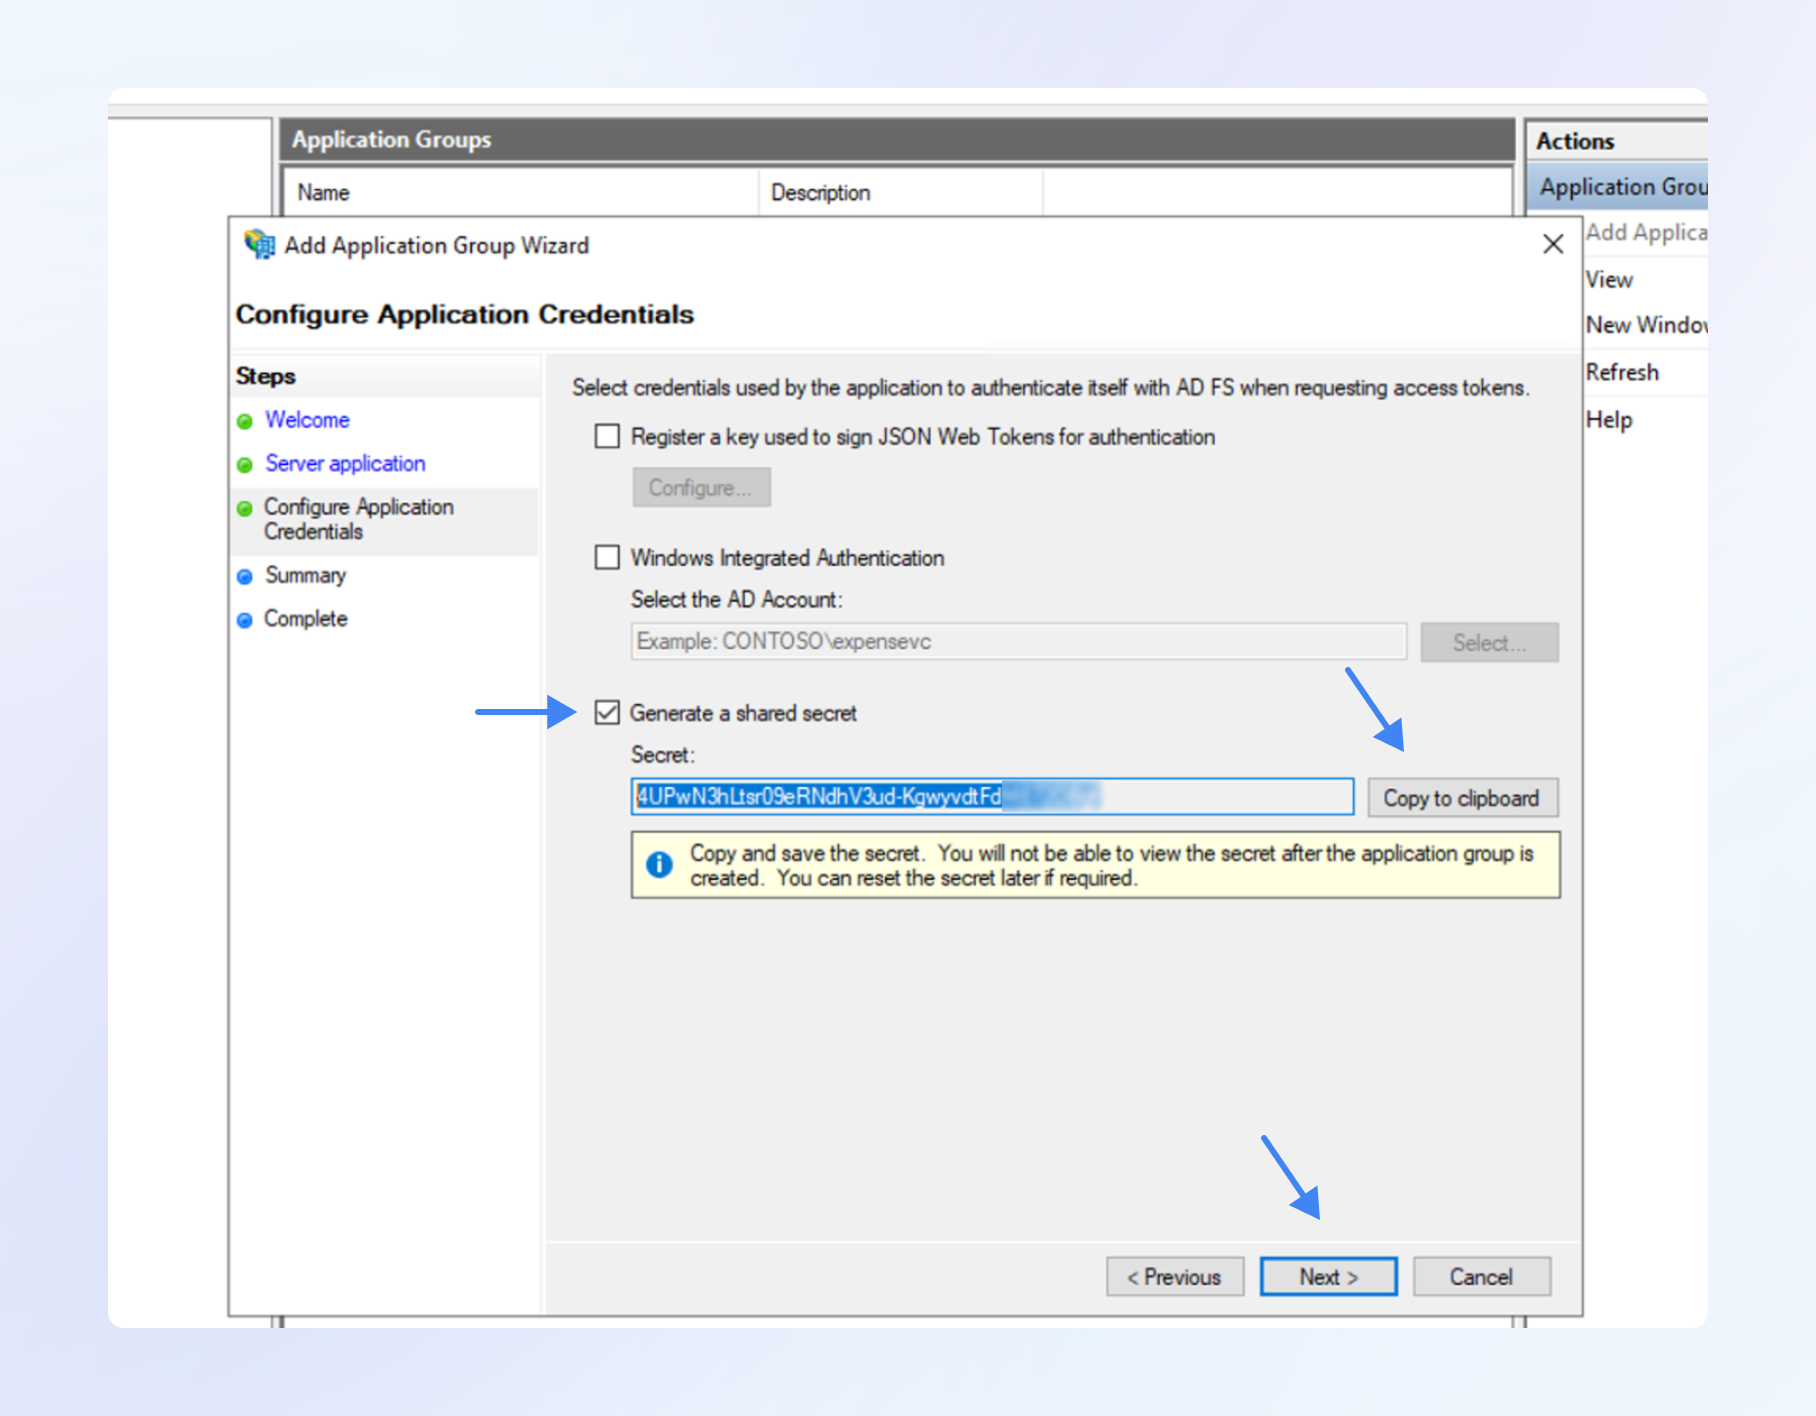This screenshot has width=1816, height=1416.
Task: Click blue bullet beside Summary step
Action: [x=245, y=576]
